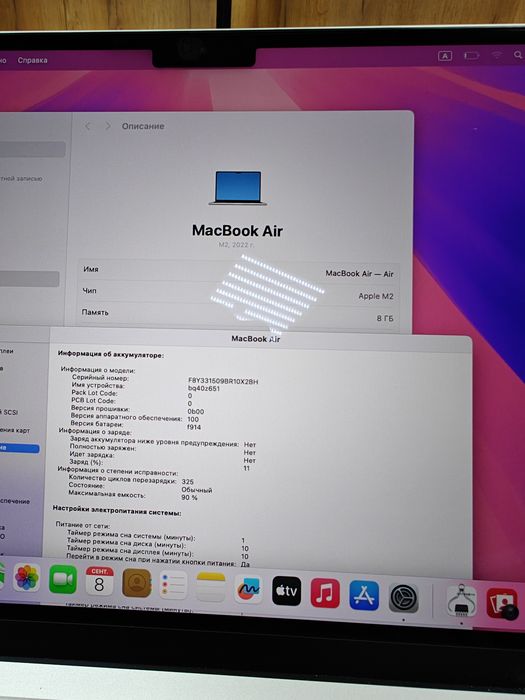Click 'Таймер режима сна диска (минуты):' label
This screenshot has width=525, height=700.
pos(126,543)
